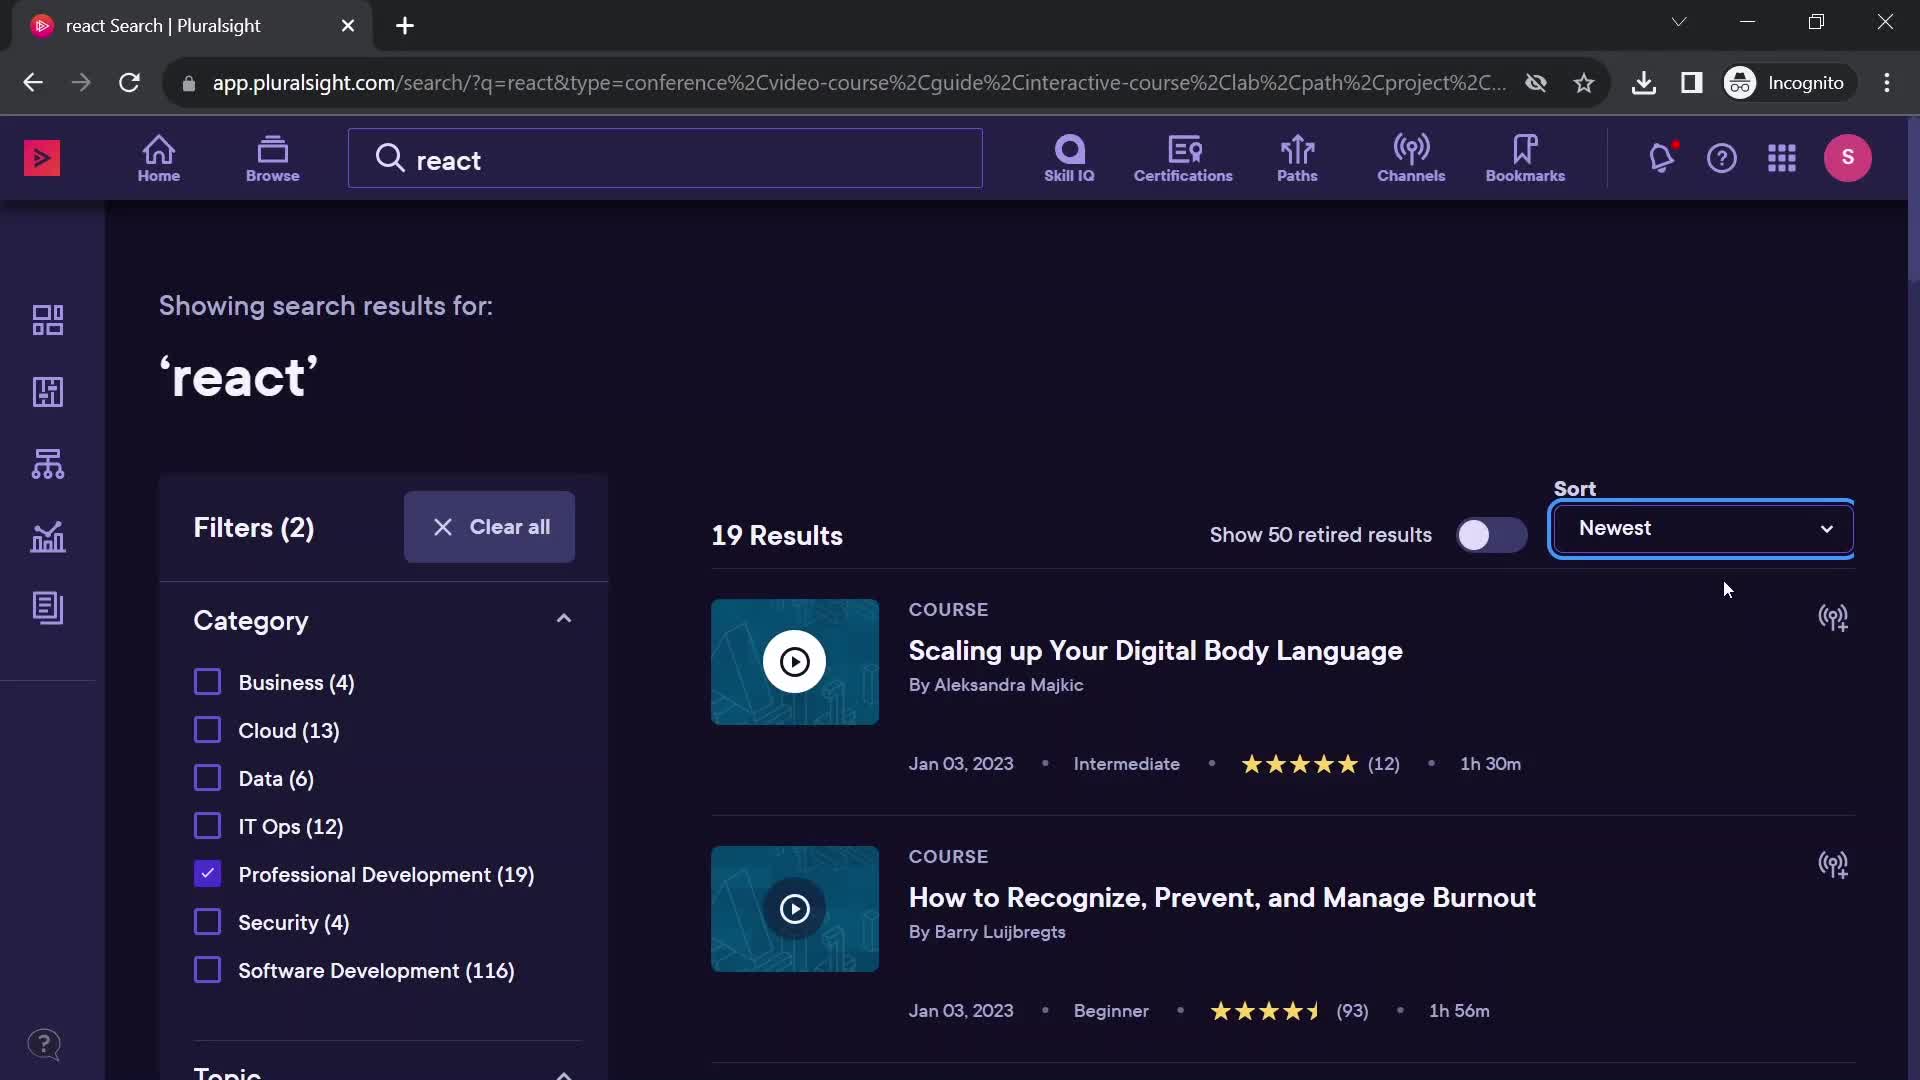
Task: Add How to Recognize Burnout course to channel
Action: tap(1833, 865)
